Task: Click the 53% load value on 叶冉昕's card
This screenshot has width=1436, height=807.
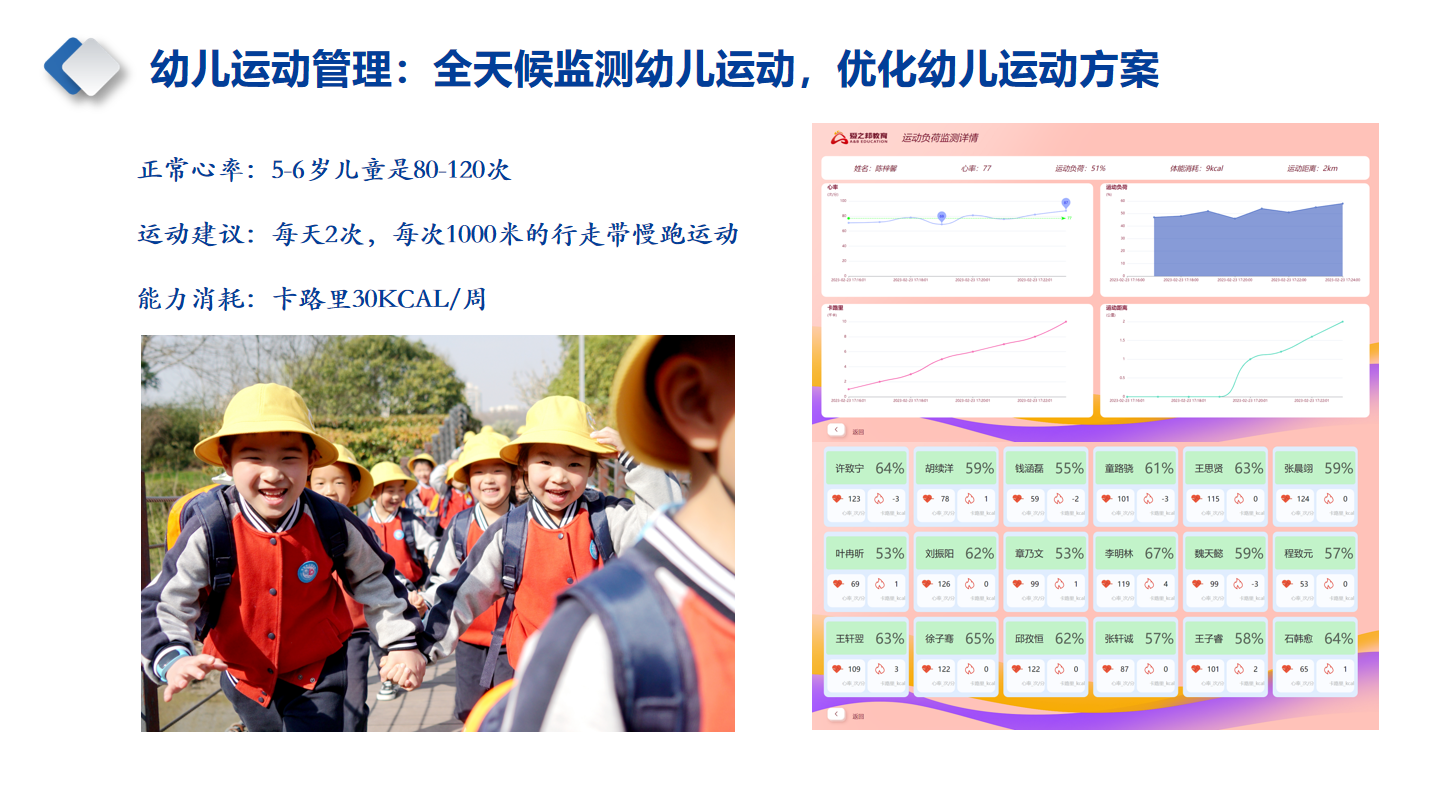Action: click(889, 553)
